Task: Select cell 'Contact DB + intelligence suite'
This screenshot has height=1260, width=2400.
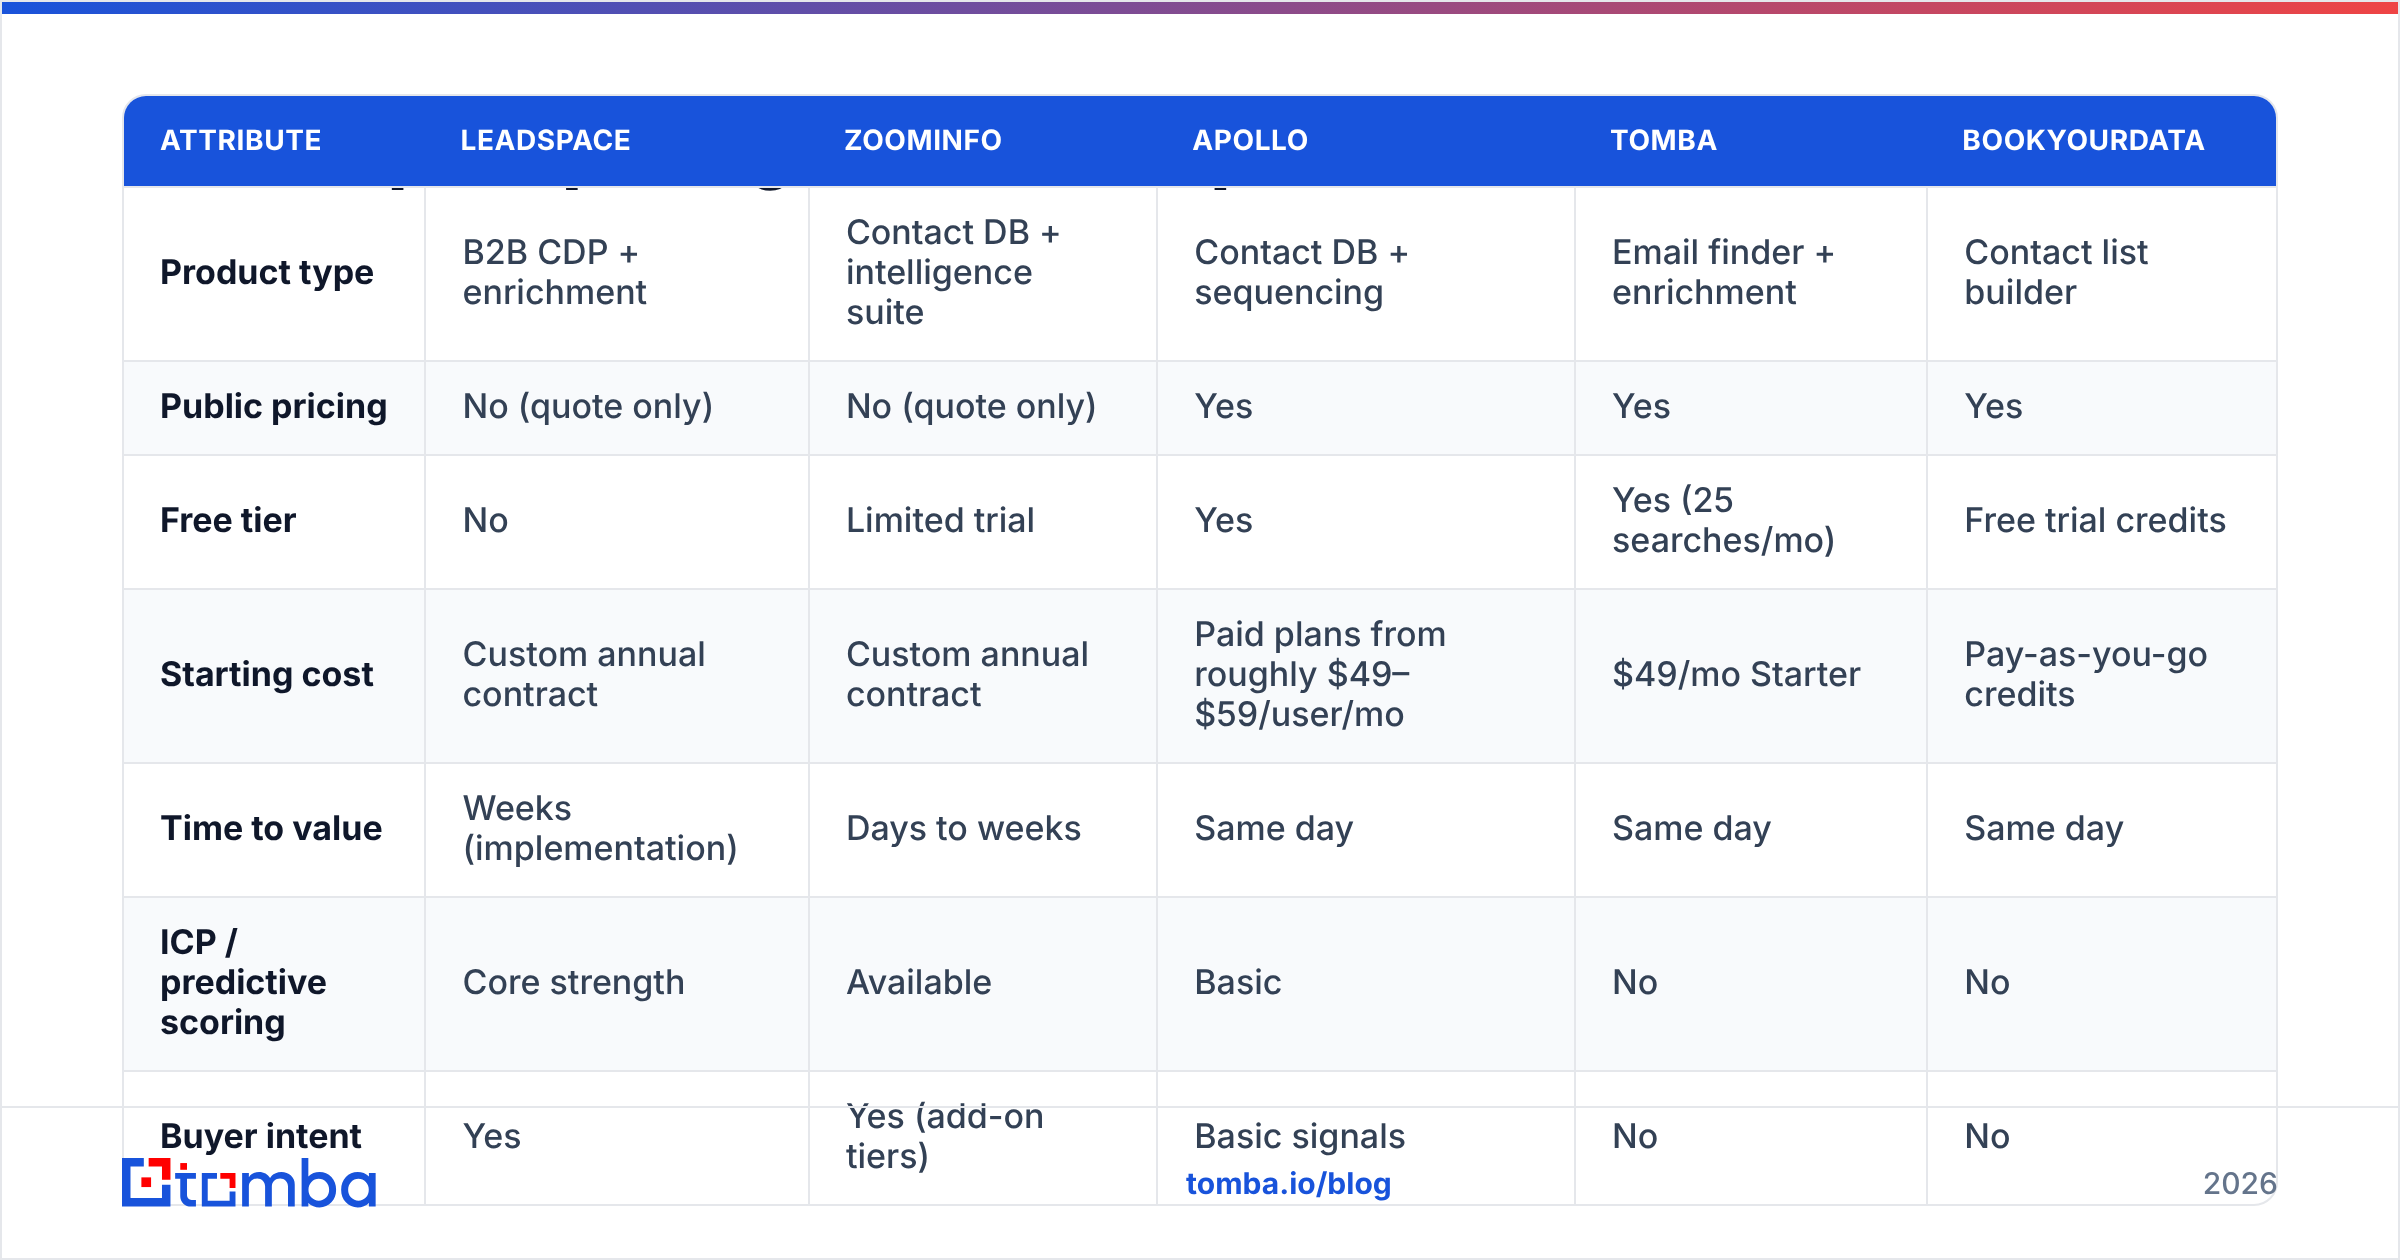Action: [x=983, y=272]
